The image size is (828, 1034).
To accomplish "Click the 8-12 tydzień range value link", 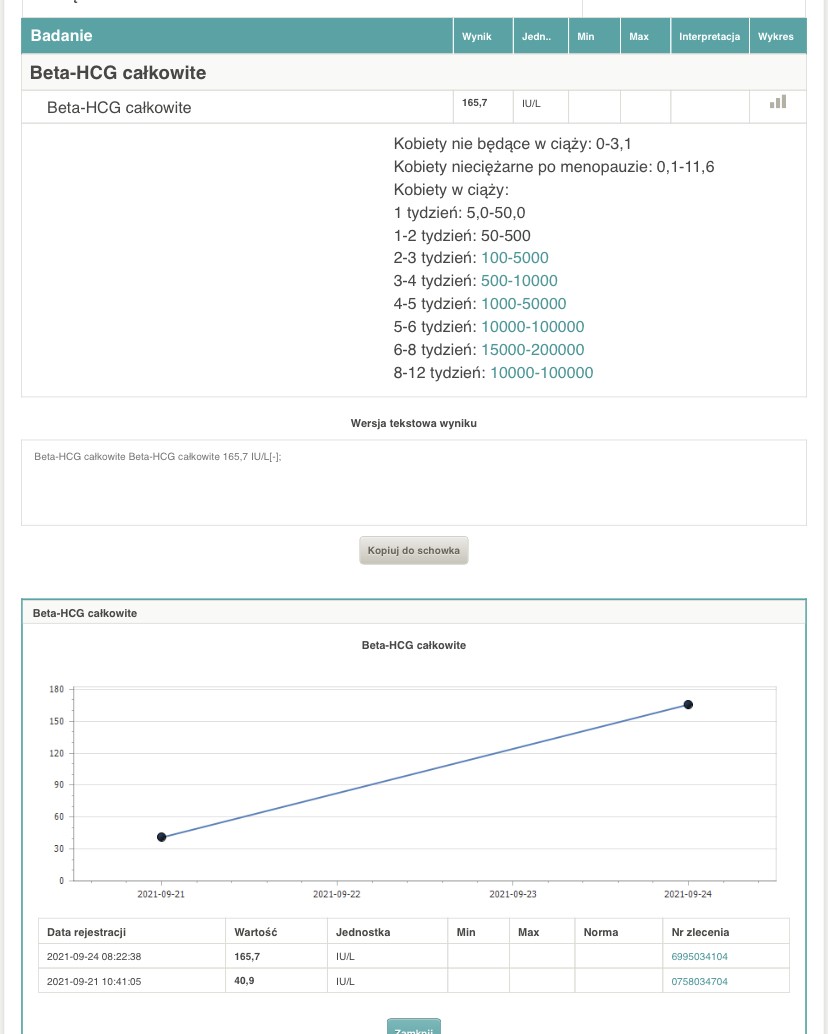I will (541, 373).
